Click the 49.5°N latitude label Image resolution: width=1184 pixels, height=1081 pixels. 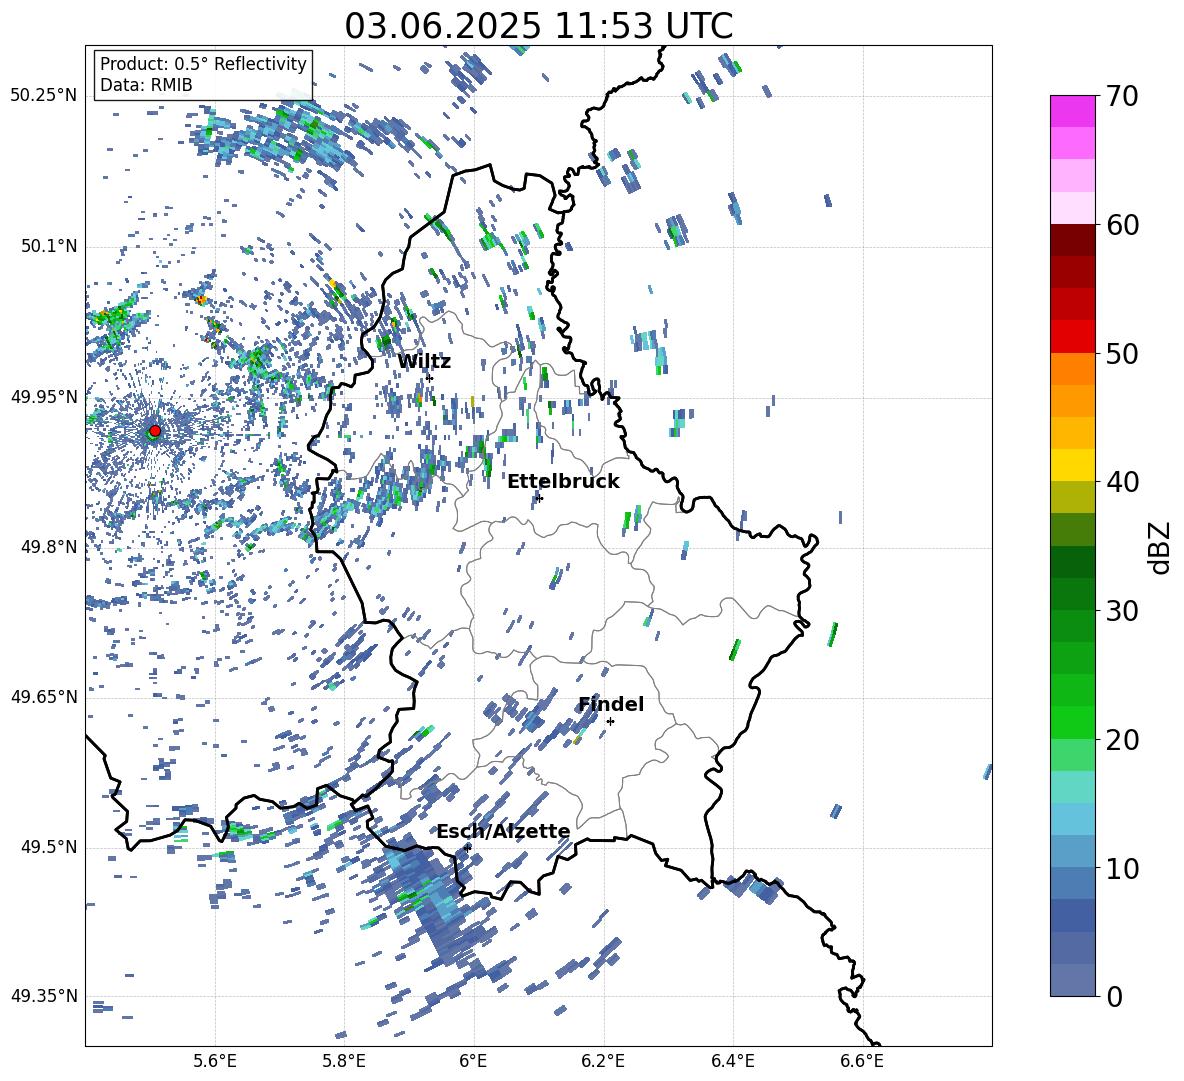[49, 846]
